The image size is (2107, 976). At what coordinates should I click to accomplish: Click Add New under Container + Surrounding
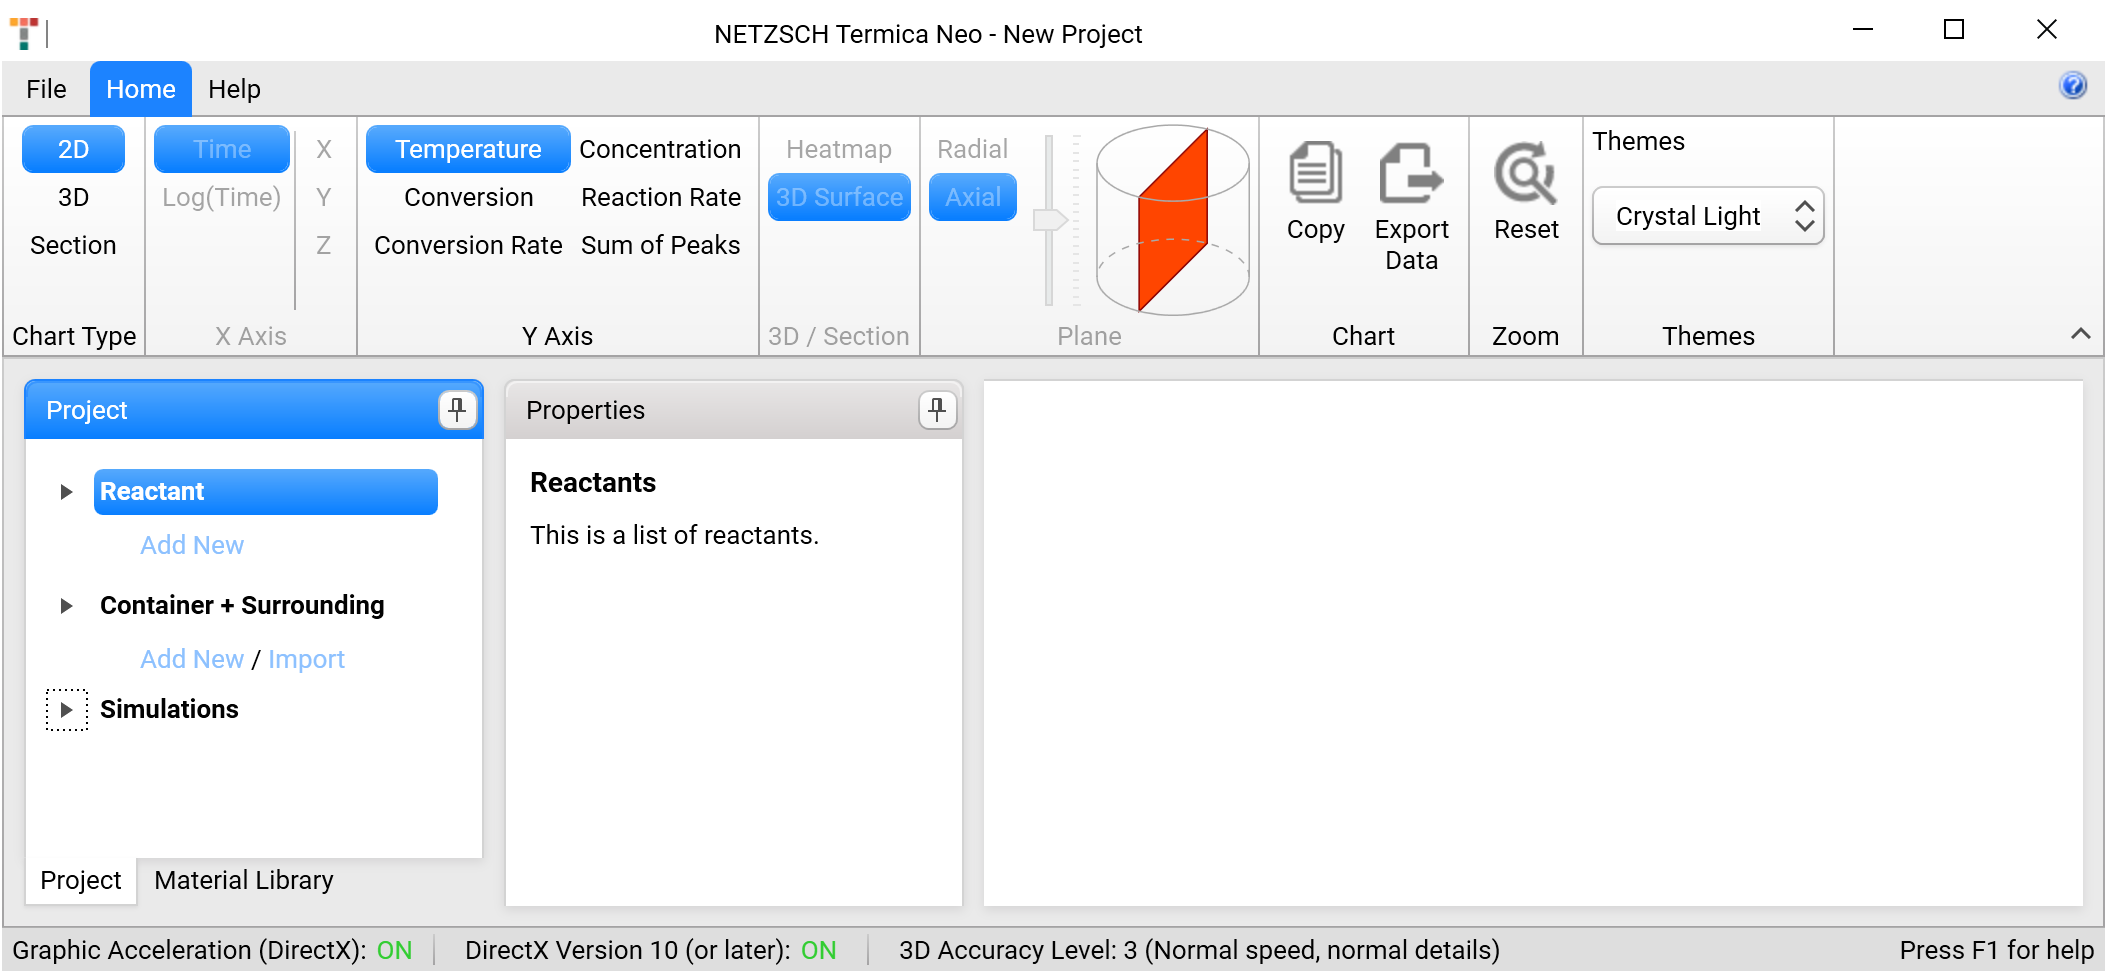click(x=192, y=659)
